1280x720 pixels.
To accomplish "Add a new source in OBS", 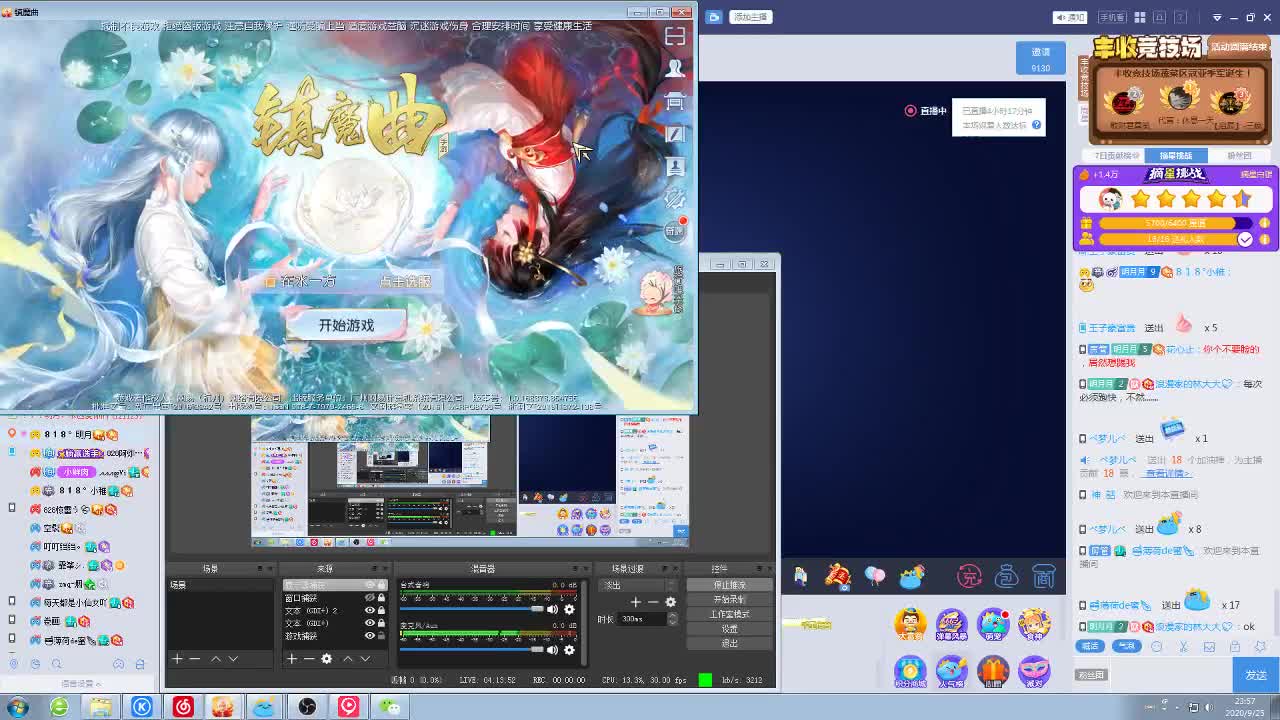I will coord(291,658).
